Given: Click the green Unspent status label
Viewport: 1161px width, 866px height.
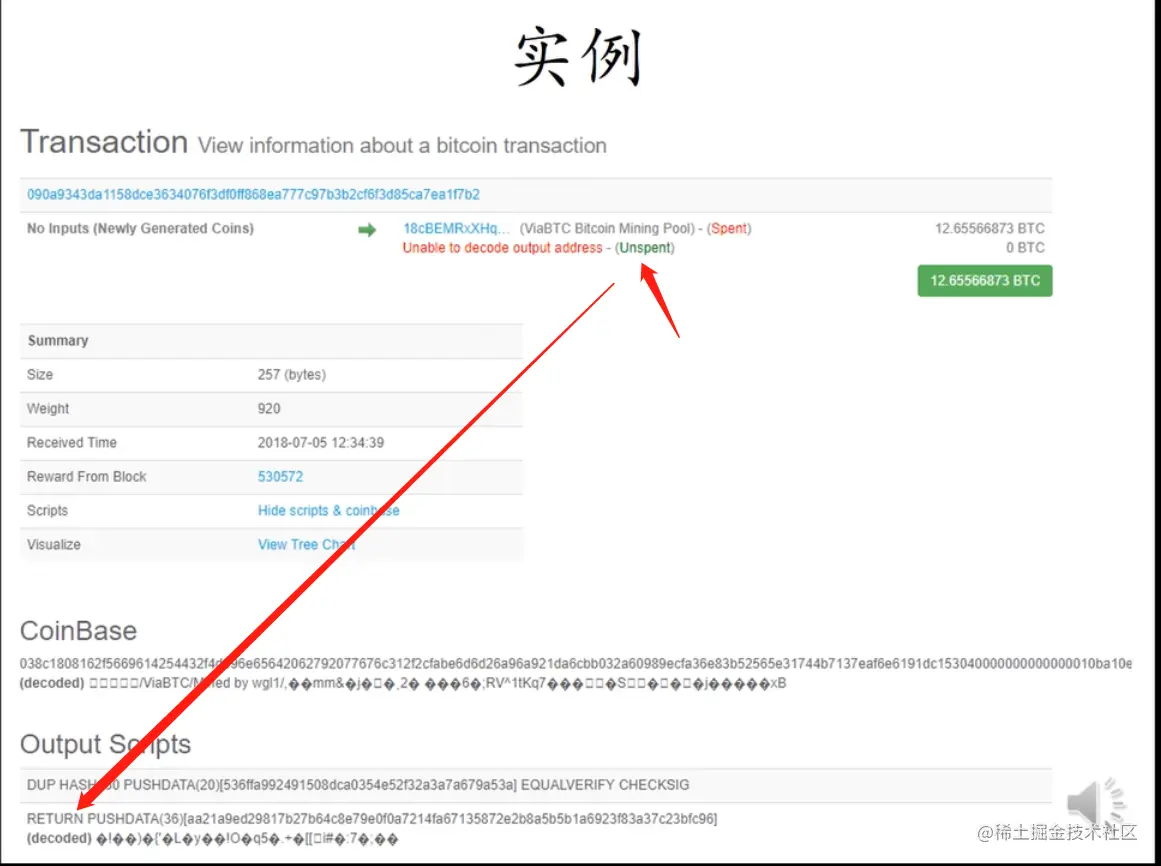Looking at the screenshot, I should (x=646, y=248).
